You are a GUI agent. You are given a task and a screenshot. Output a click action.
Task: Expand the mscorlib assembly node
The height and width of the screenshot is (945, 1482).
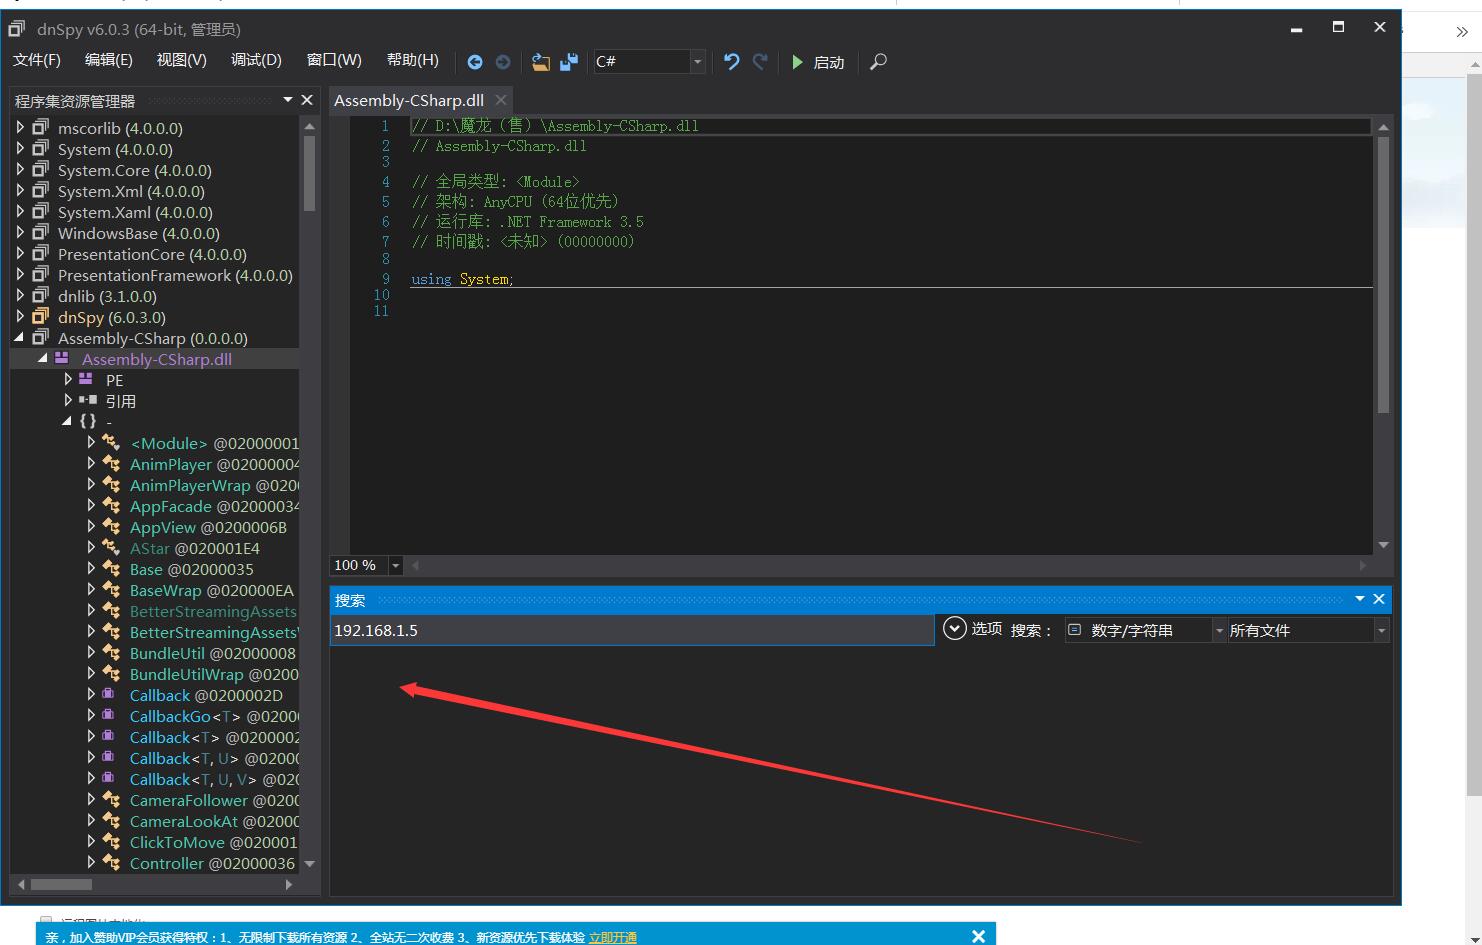click(x=20, y=128)
